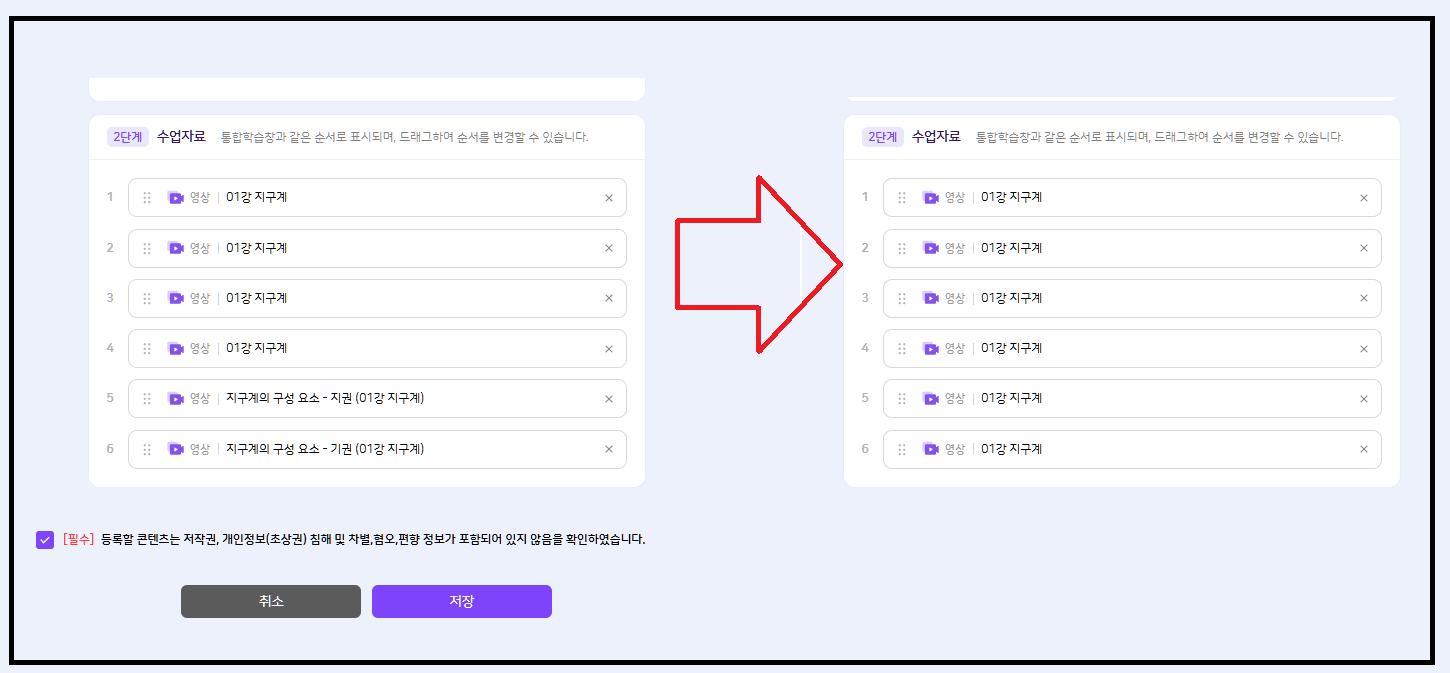Select drag handle of right panel row 4

point(902,349)
